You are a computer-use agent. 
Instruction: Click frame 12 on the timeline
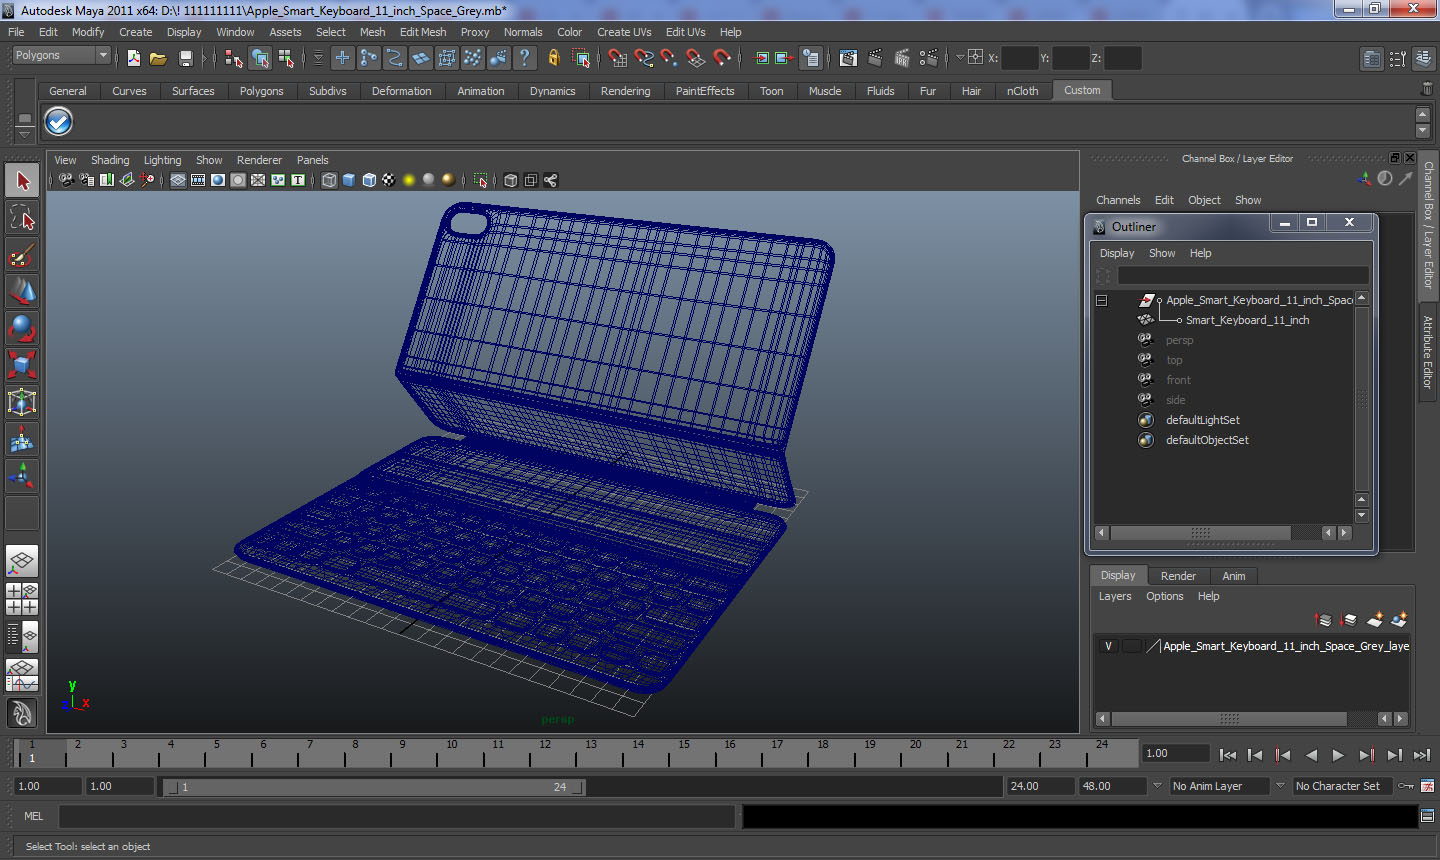(x=543, y=752)
